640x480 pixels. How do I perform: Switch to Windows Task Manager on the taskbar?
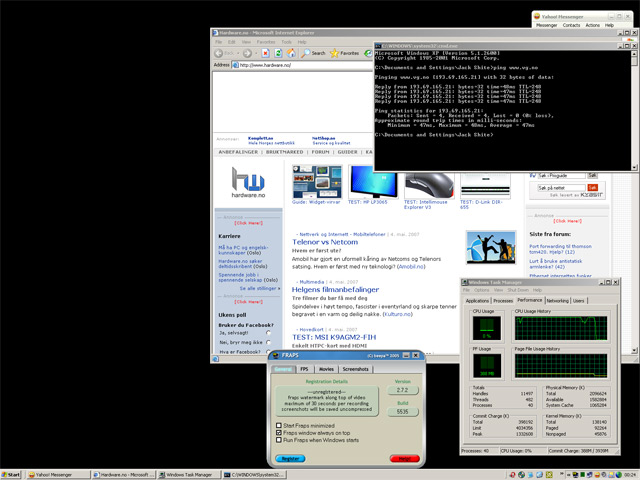[x=189, y=475]
